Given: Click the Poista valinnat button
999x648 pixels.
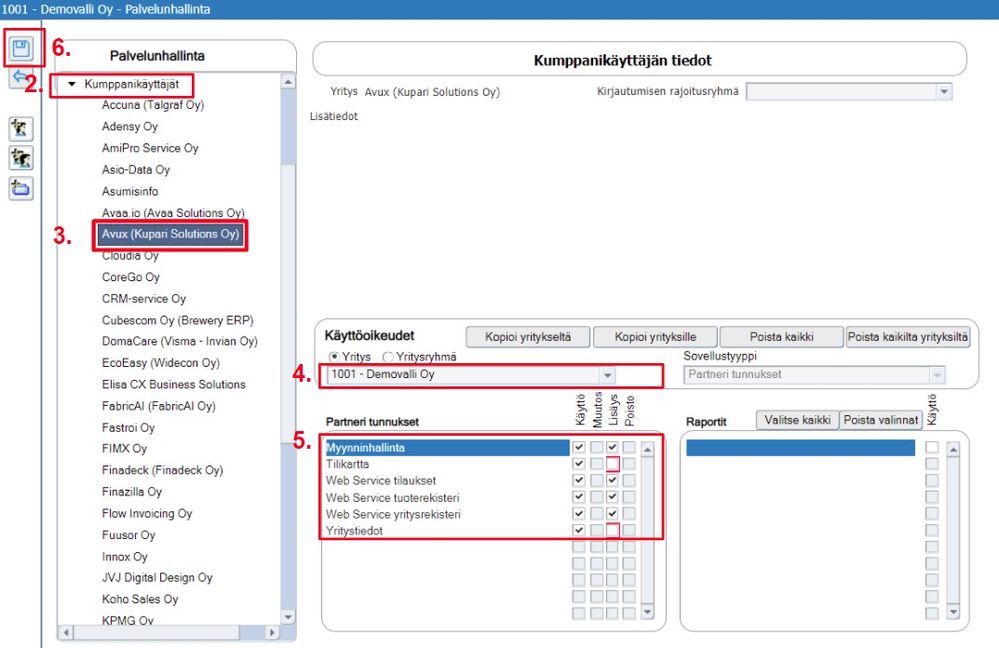Looking at the screenshot, I should [x=880, y=420].
